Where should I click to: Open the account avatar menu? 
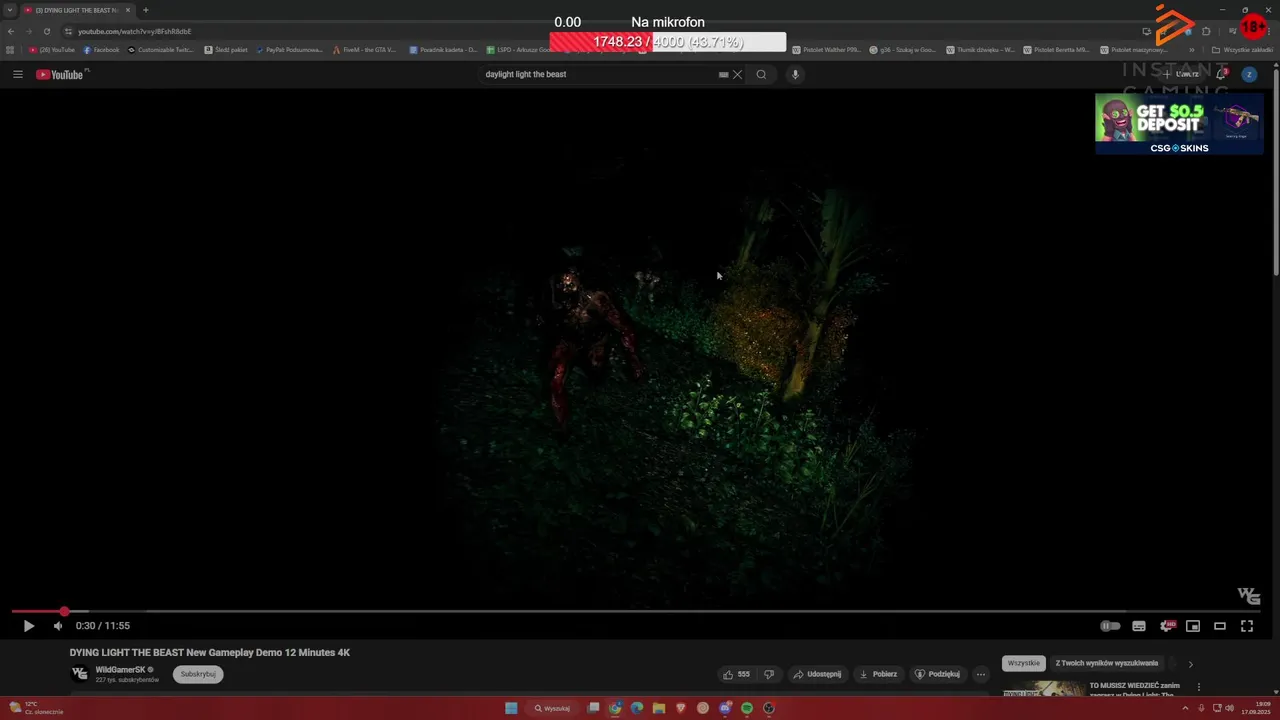point(1249,74)
